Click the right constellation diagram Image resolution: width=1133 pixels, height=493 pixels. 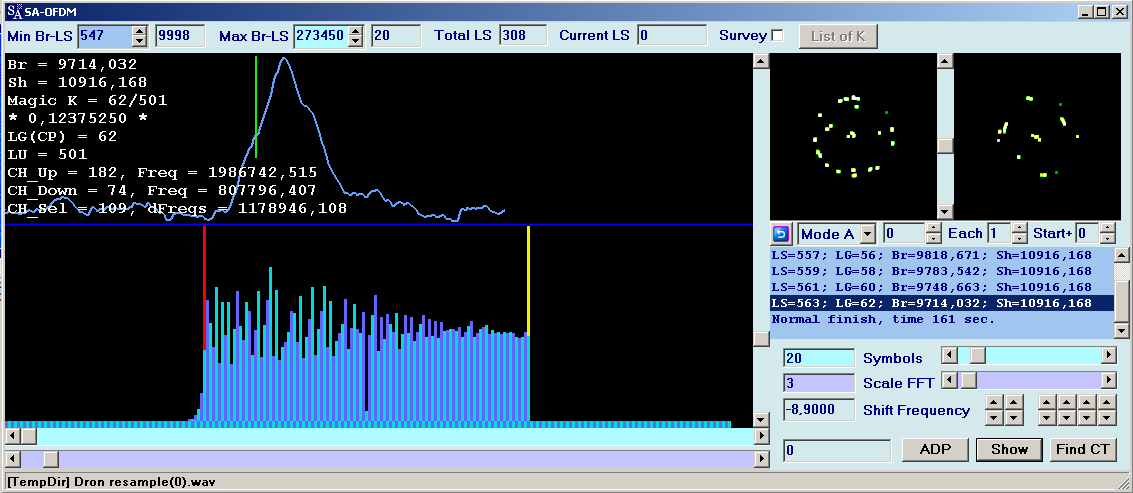(1035, 137)
